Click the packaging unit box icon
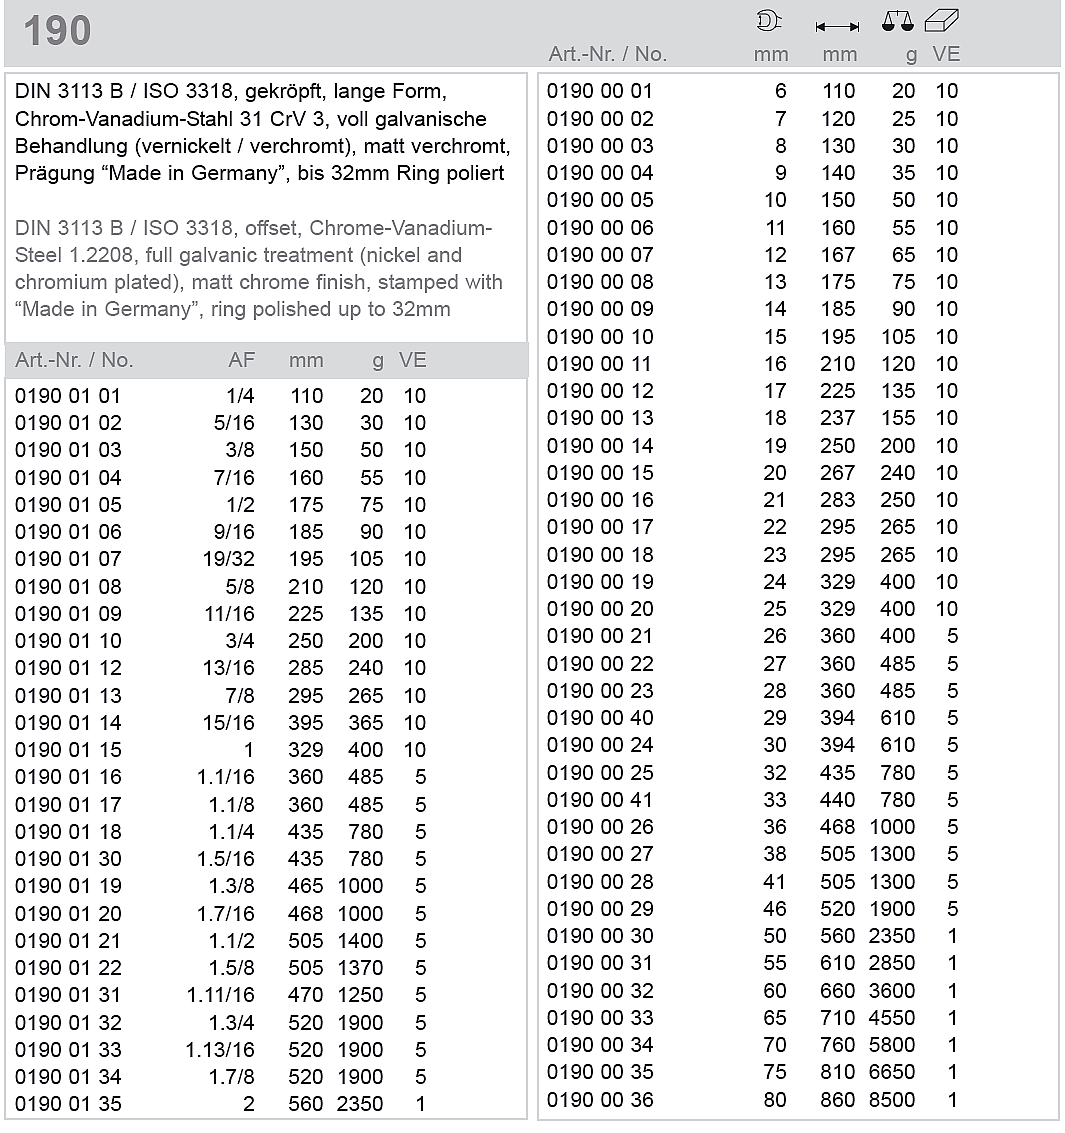Image resolution: width=1065 pixels, height=1133 pixels. [942, 20]
